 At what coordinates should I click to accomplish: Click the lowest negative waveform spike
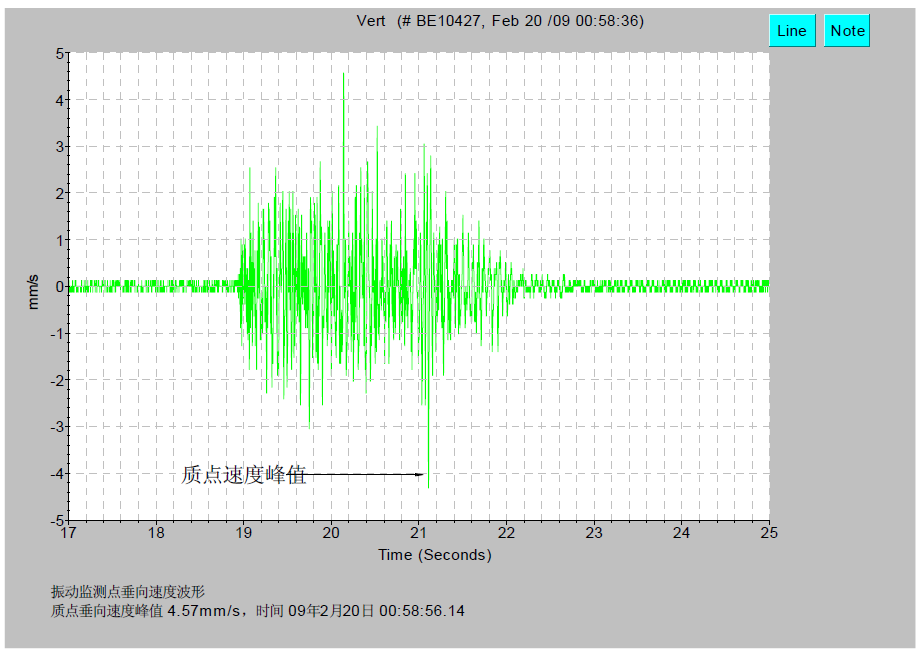428,486
